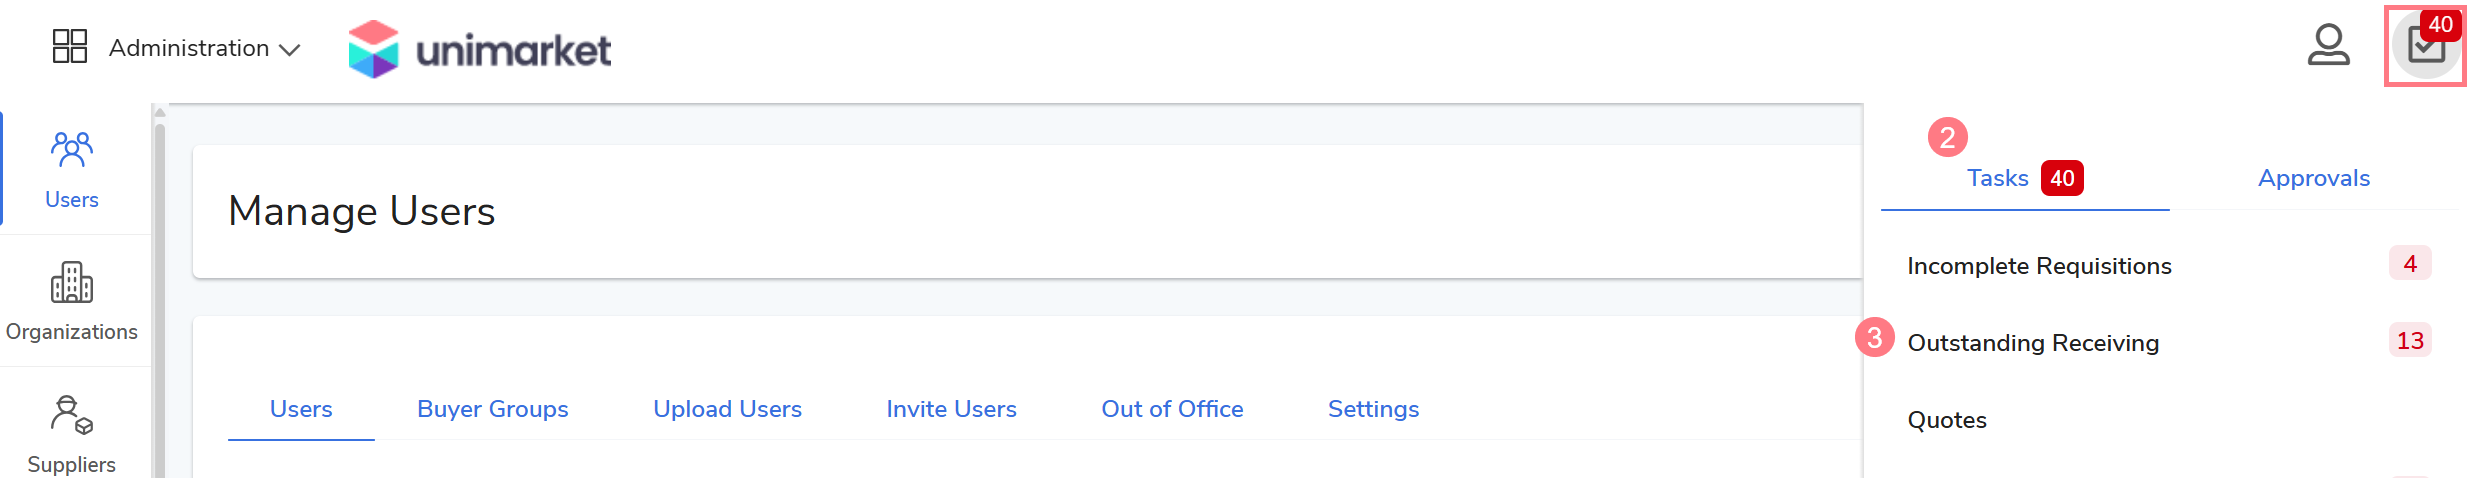
Task: Click the tasks checklist icon
Action: (2426, 46)
